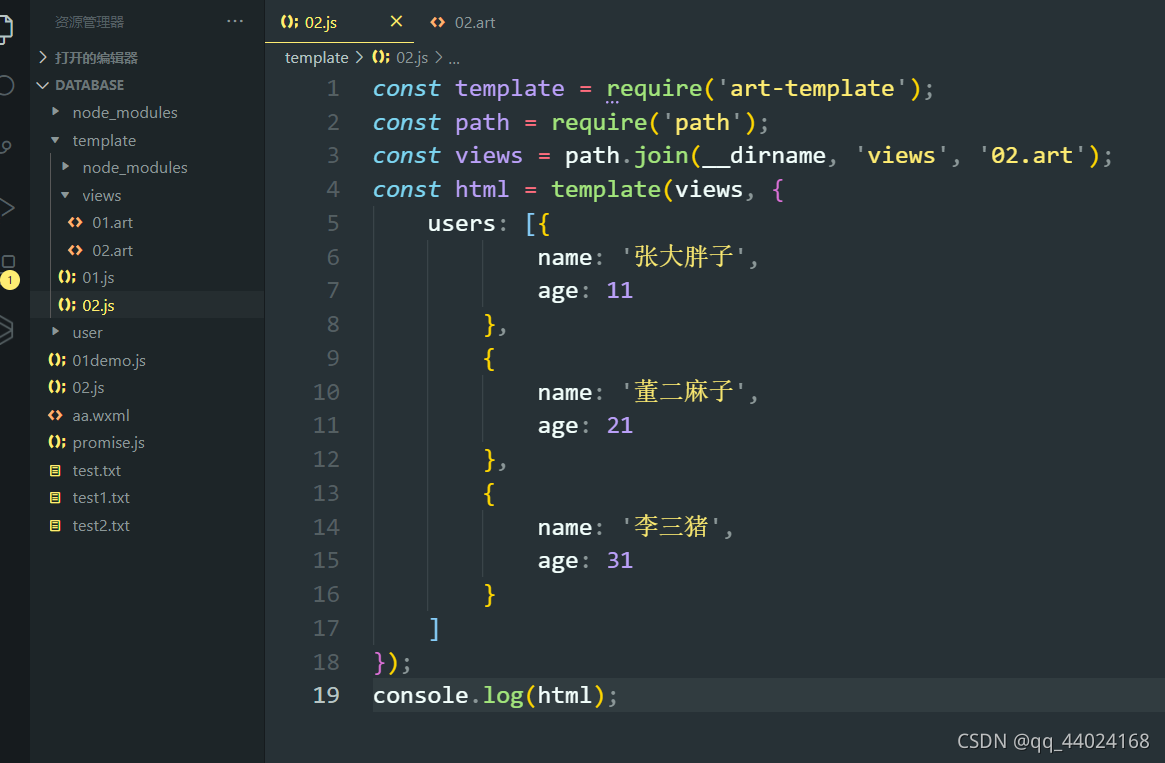The width and height of the screenshot is (1165, 763).
Task: Open promise.js file
Action: pos(108,443)
